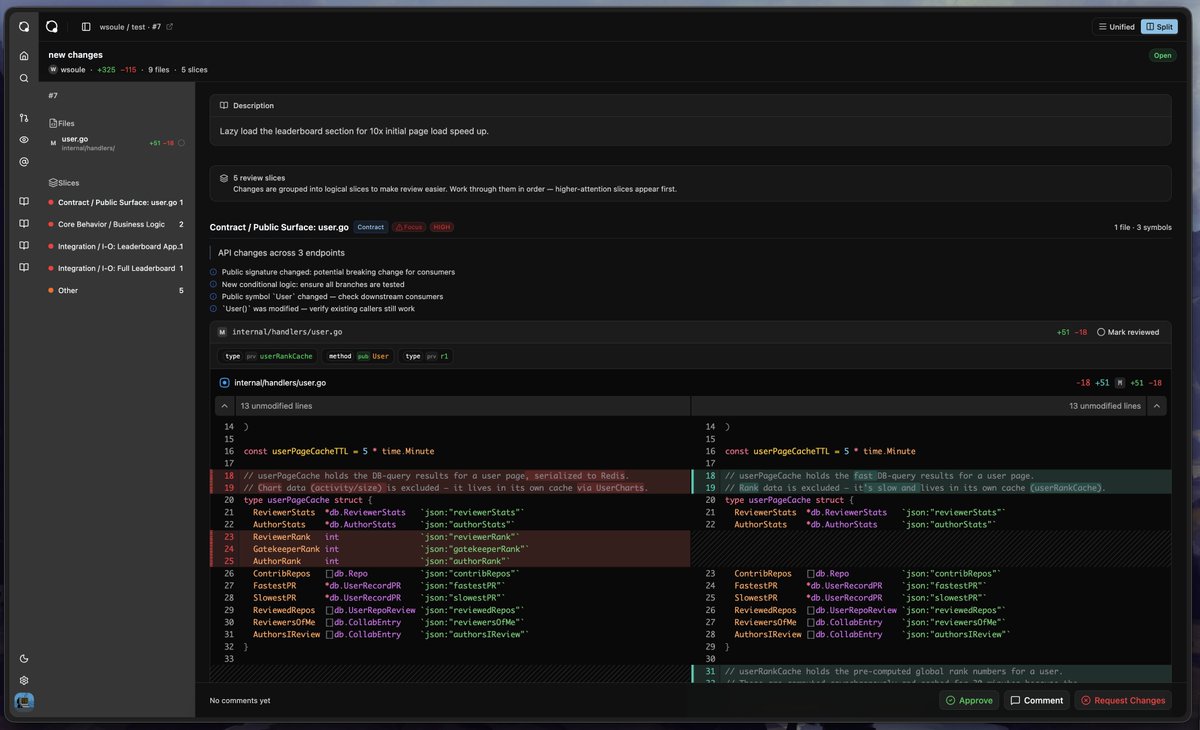Click the wsoule author avatar
The image size is (1200, 730).
pyautogui.click(x=53, y=70)
